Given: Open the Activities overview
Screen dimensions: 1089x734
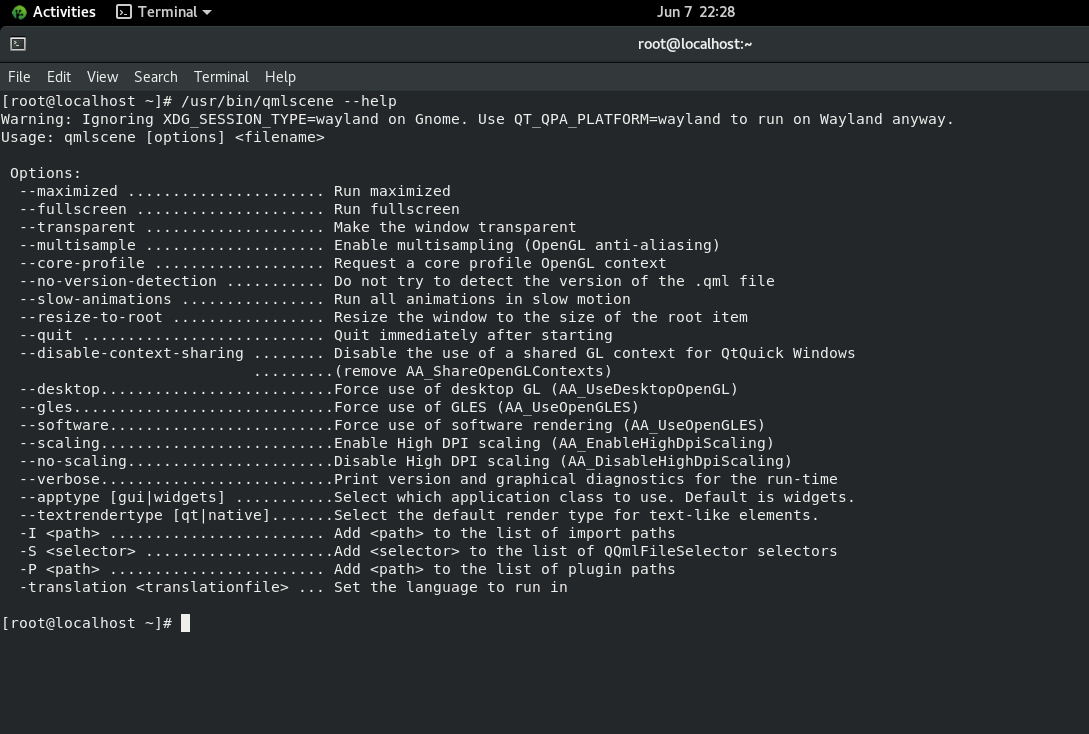Looking at the screenshot, I should pyautogui.click(x=63, y=13).
